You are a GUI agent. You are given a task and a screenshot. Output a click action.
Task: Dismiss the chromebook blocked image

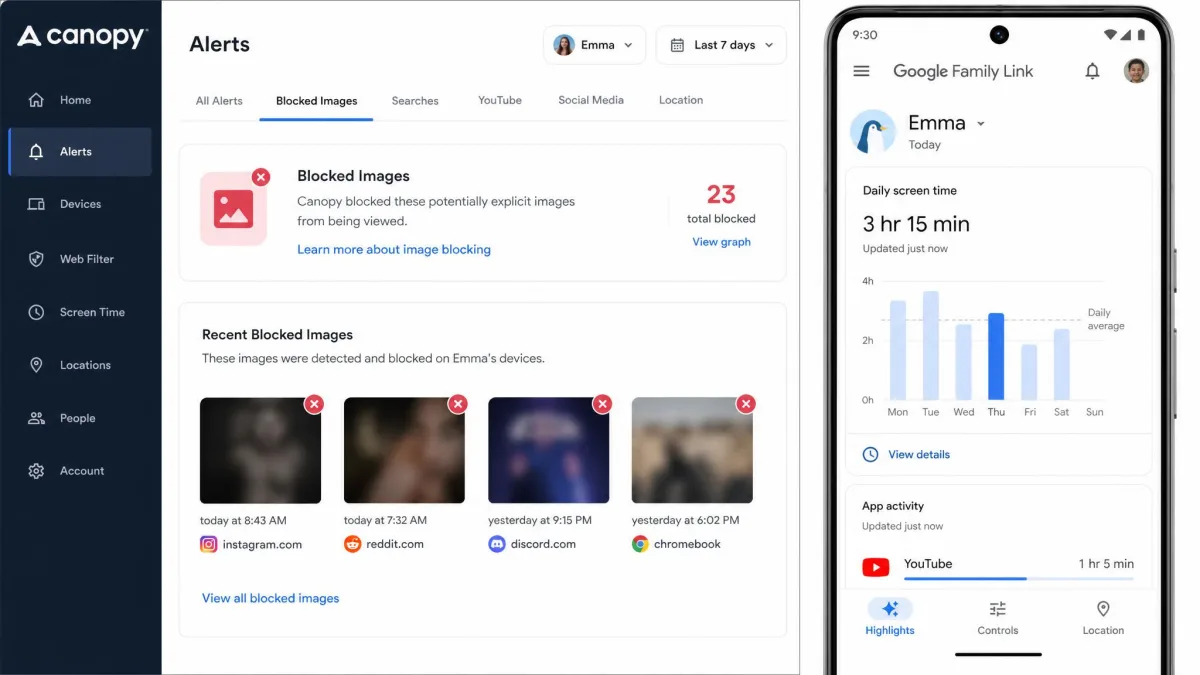pos(746,404)
